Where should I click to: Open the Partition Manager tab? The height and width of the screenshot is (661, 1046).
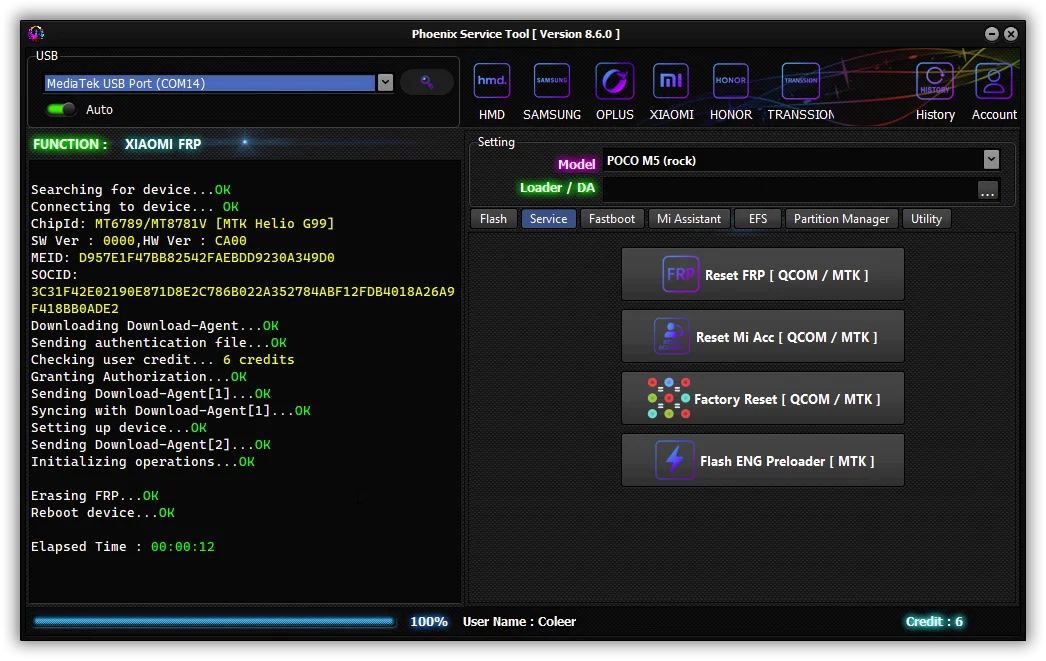pos(841,219)
